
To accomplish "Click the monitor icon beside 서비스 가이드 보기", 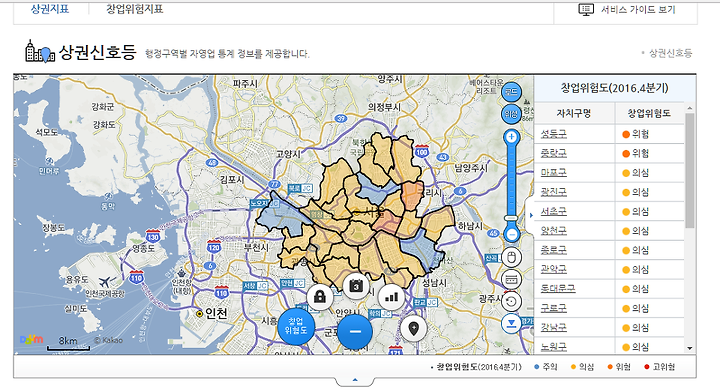I will pyautogui.click(x=586, y=10).
